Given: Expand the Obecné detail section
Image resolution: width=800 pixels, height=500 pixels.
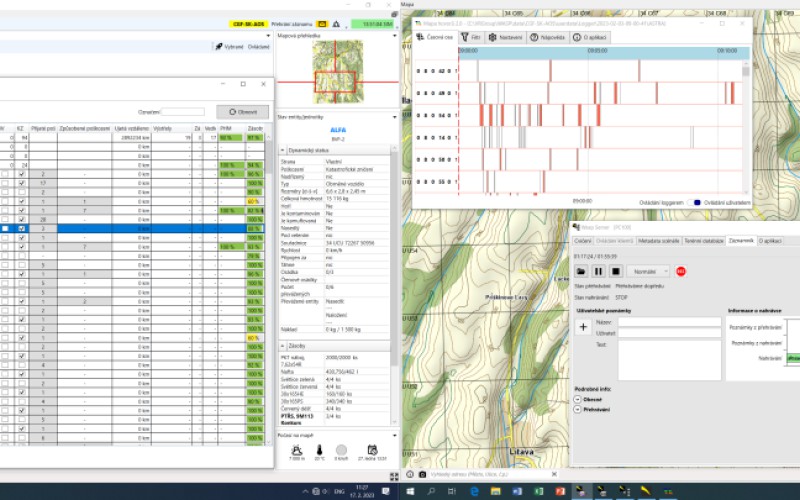Looking at the screenshot, I should [x=578, y=399].
